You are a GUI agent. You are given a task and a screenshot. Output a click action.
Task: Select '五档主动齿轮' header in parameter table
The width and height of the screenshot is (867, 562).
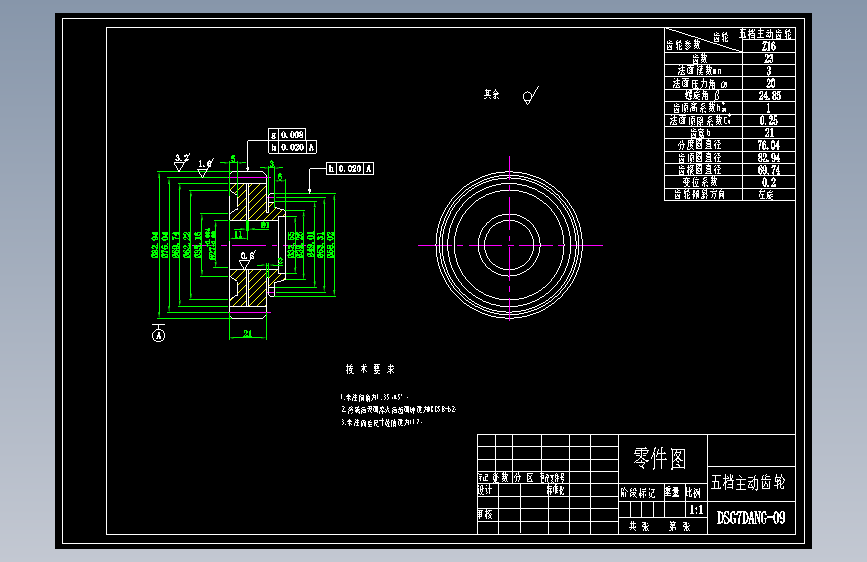tap(766, 34)
